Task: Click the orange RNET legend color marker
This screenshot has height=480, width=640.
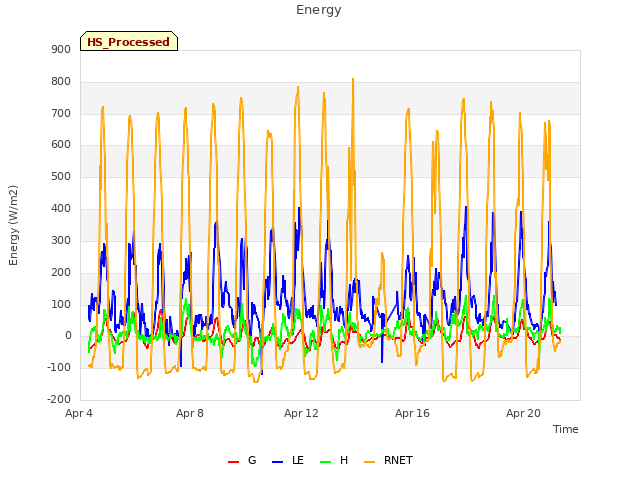Action: tap(369, 462)
